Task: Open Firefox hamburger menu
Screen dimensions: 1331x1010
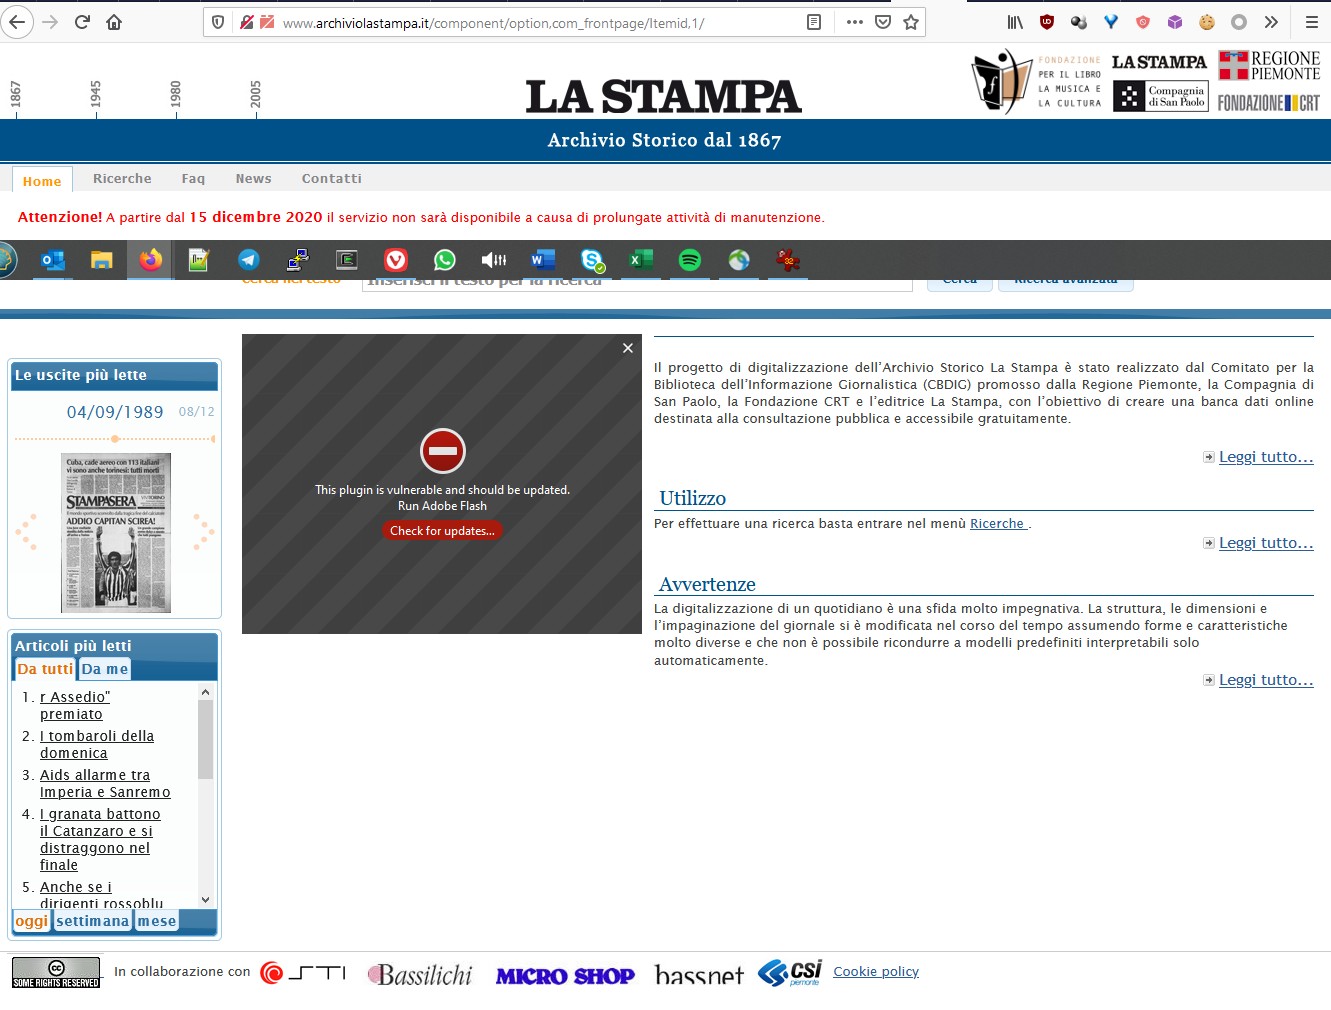Action: [x=1312, y=22]
